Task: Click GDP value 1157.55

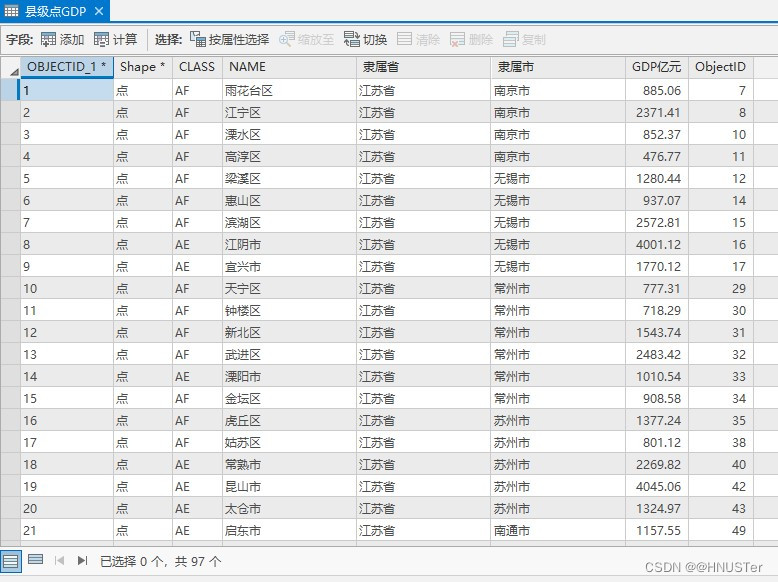Action: pyautogui.click(x=657, y=530)
